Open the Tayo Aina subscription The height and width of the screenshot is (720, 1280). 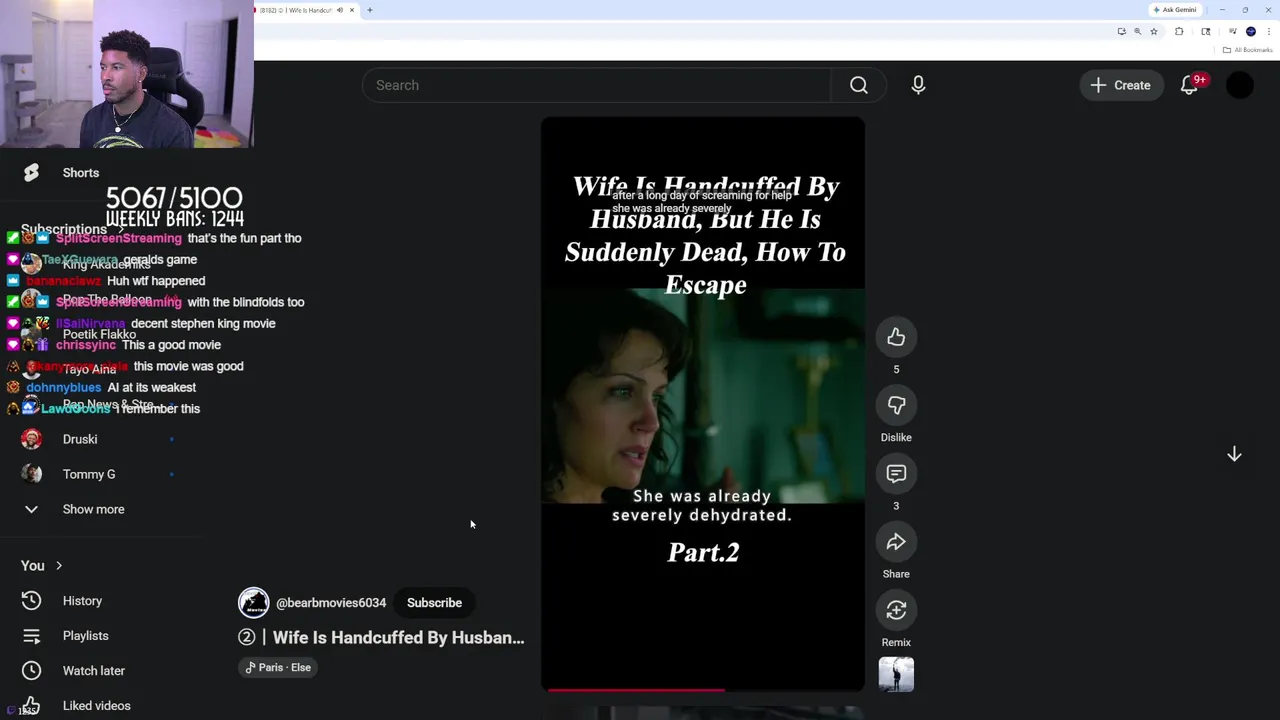tap(89, 369)
